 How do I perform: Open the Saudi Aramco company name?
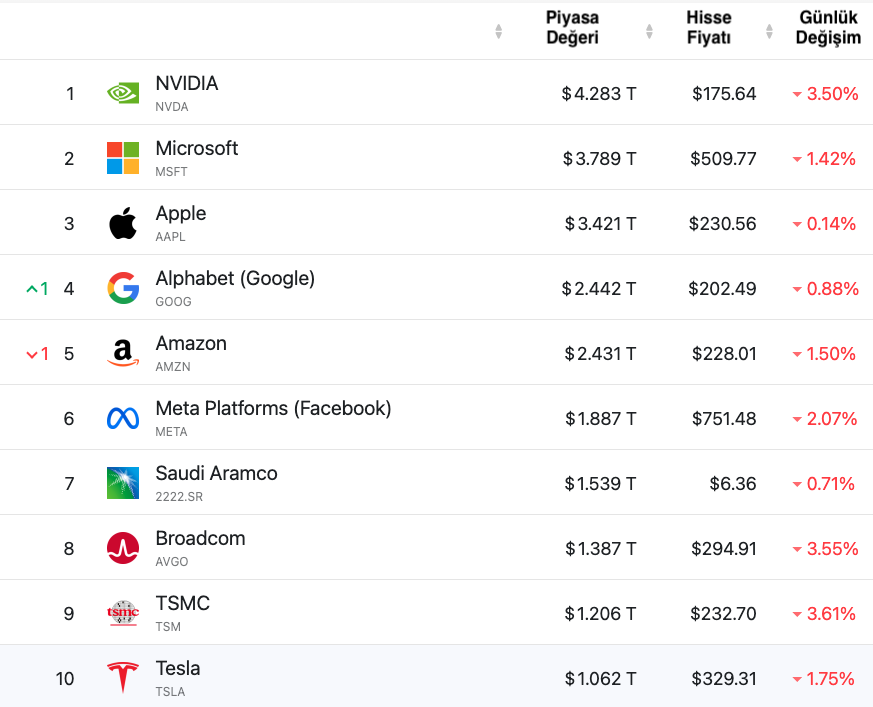(217, 473)
